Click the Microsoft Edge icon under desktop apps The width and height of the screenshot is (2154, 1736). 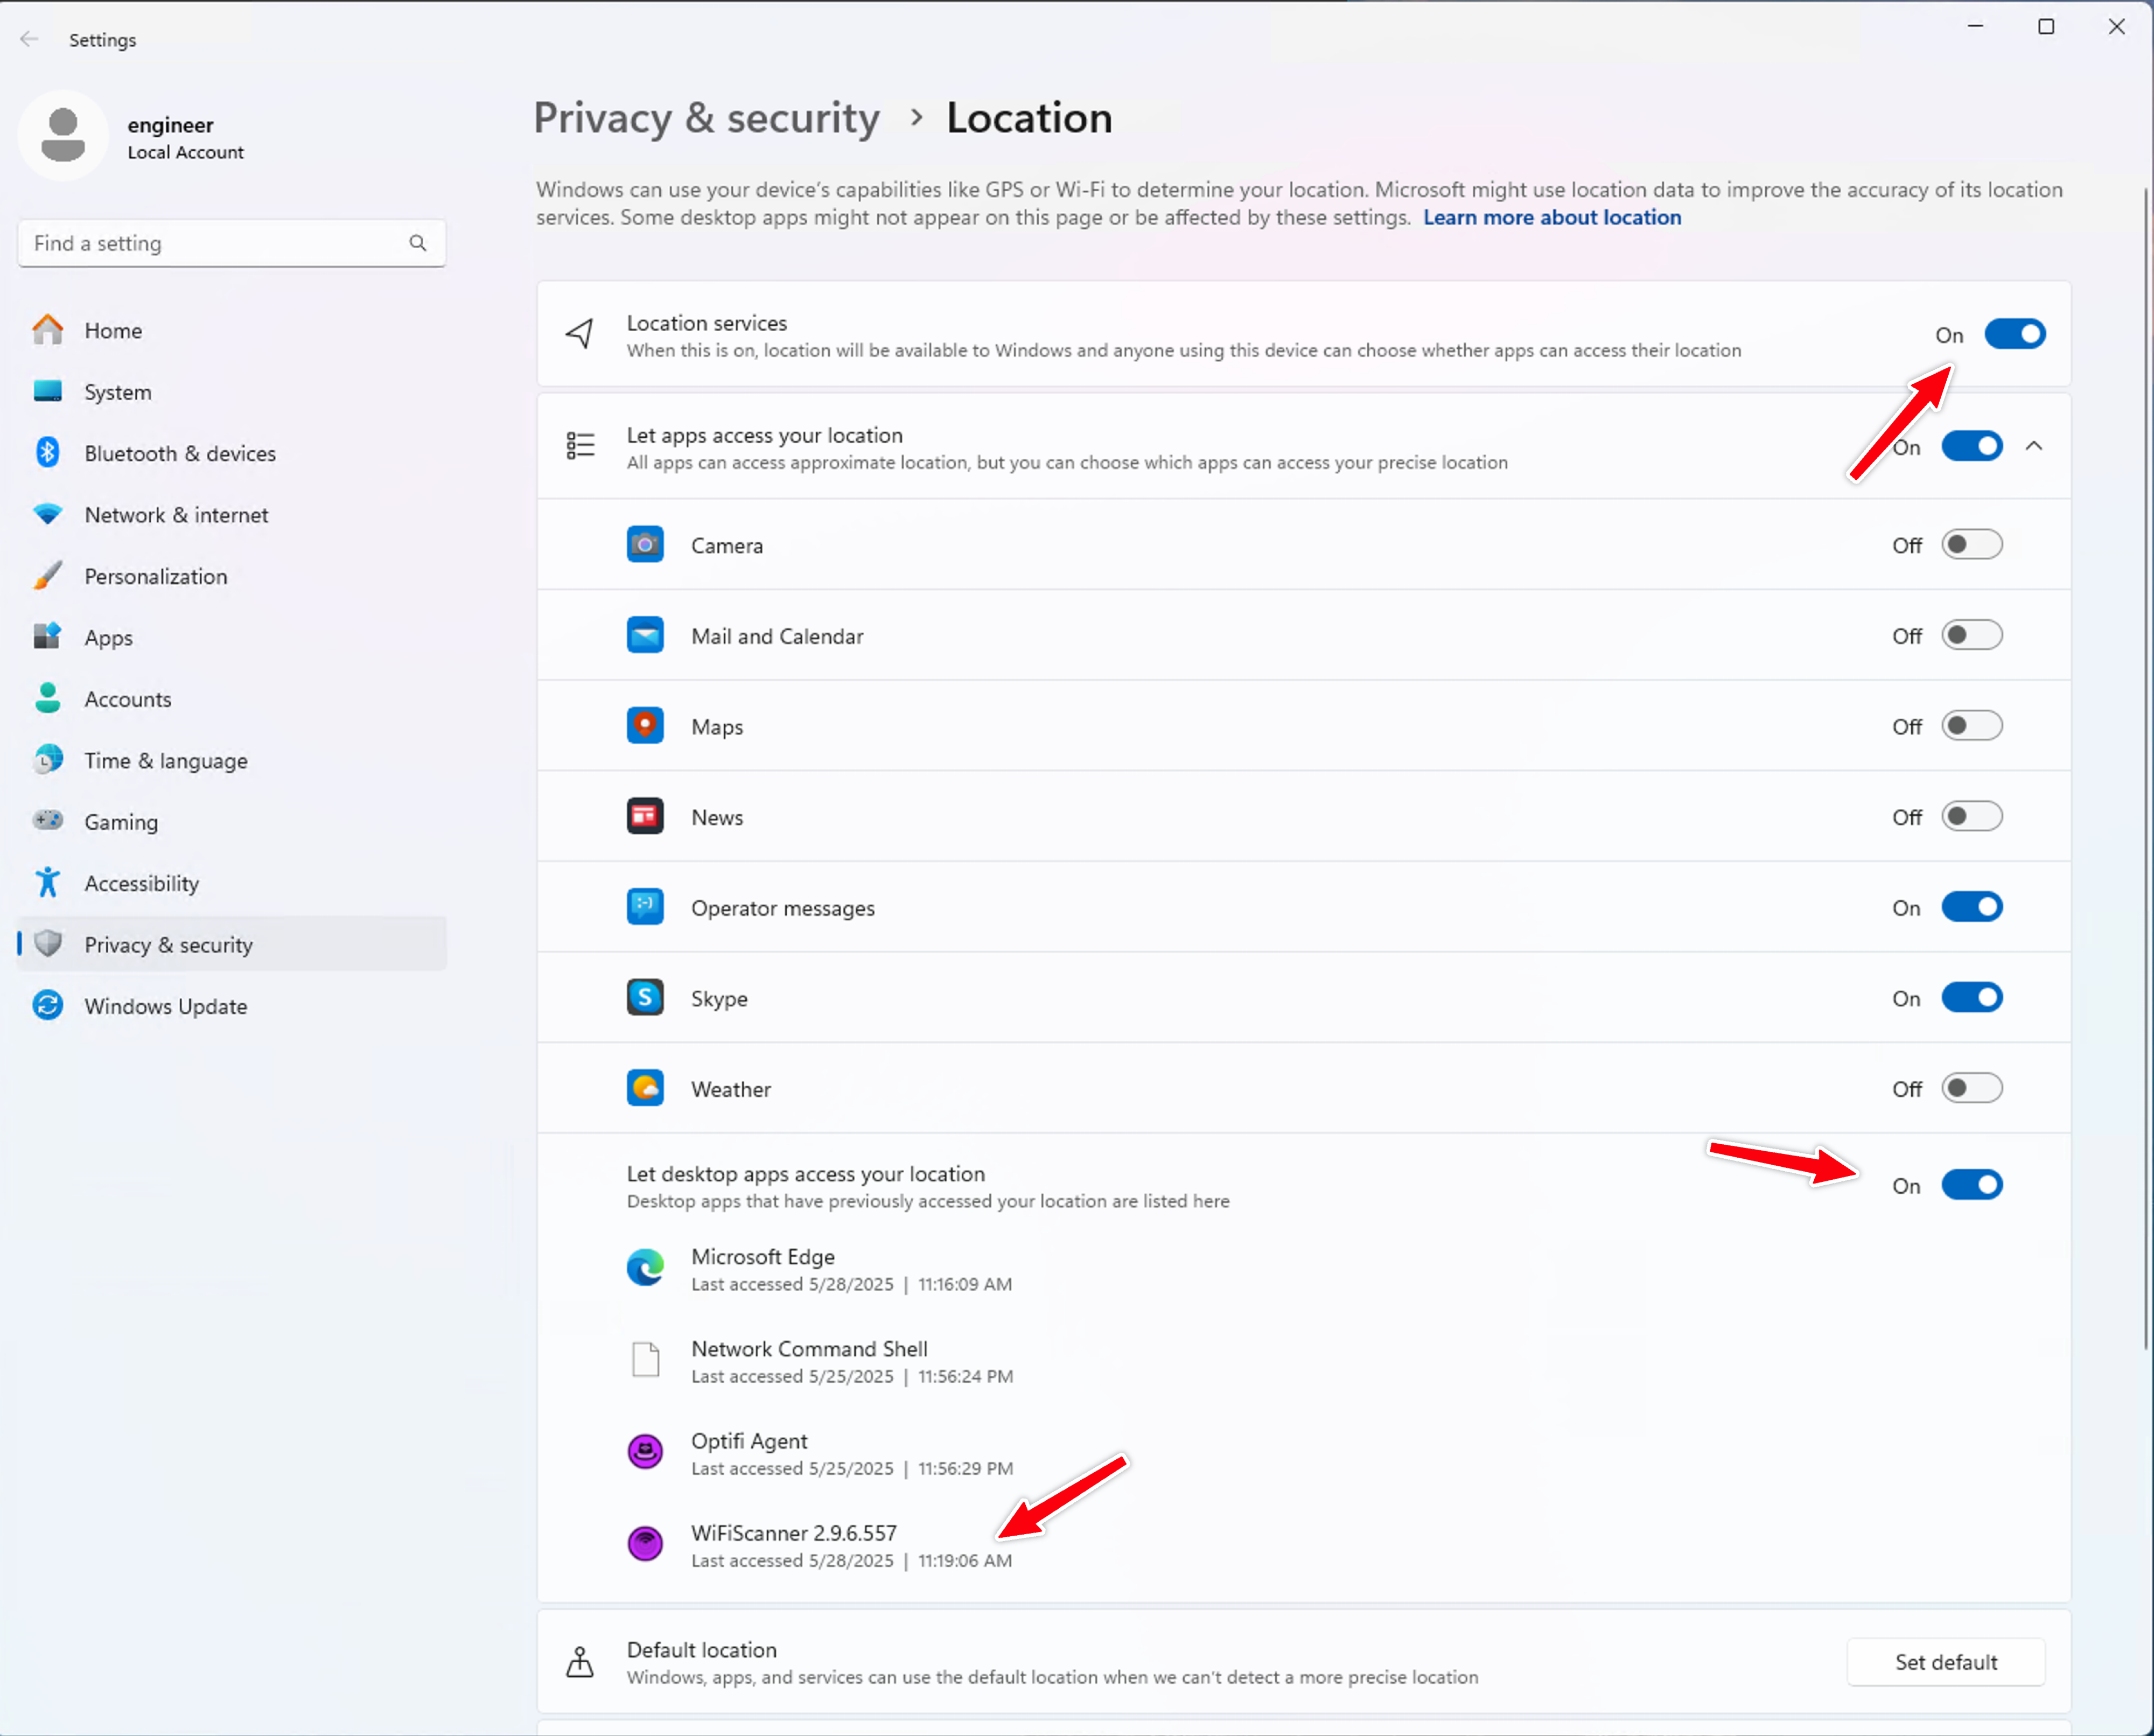(645, 1267)
